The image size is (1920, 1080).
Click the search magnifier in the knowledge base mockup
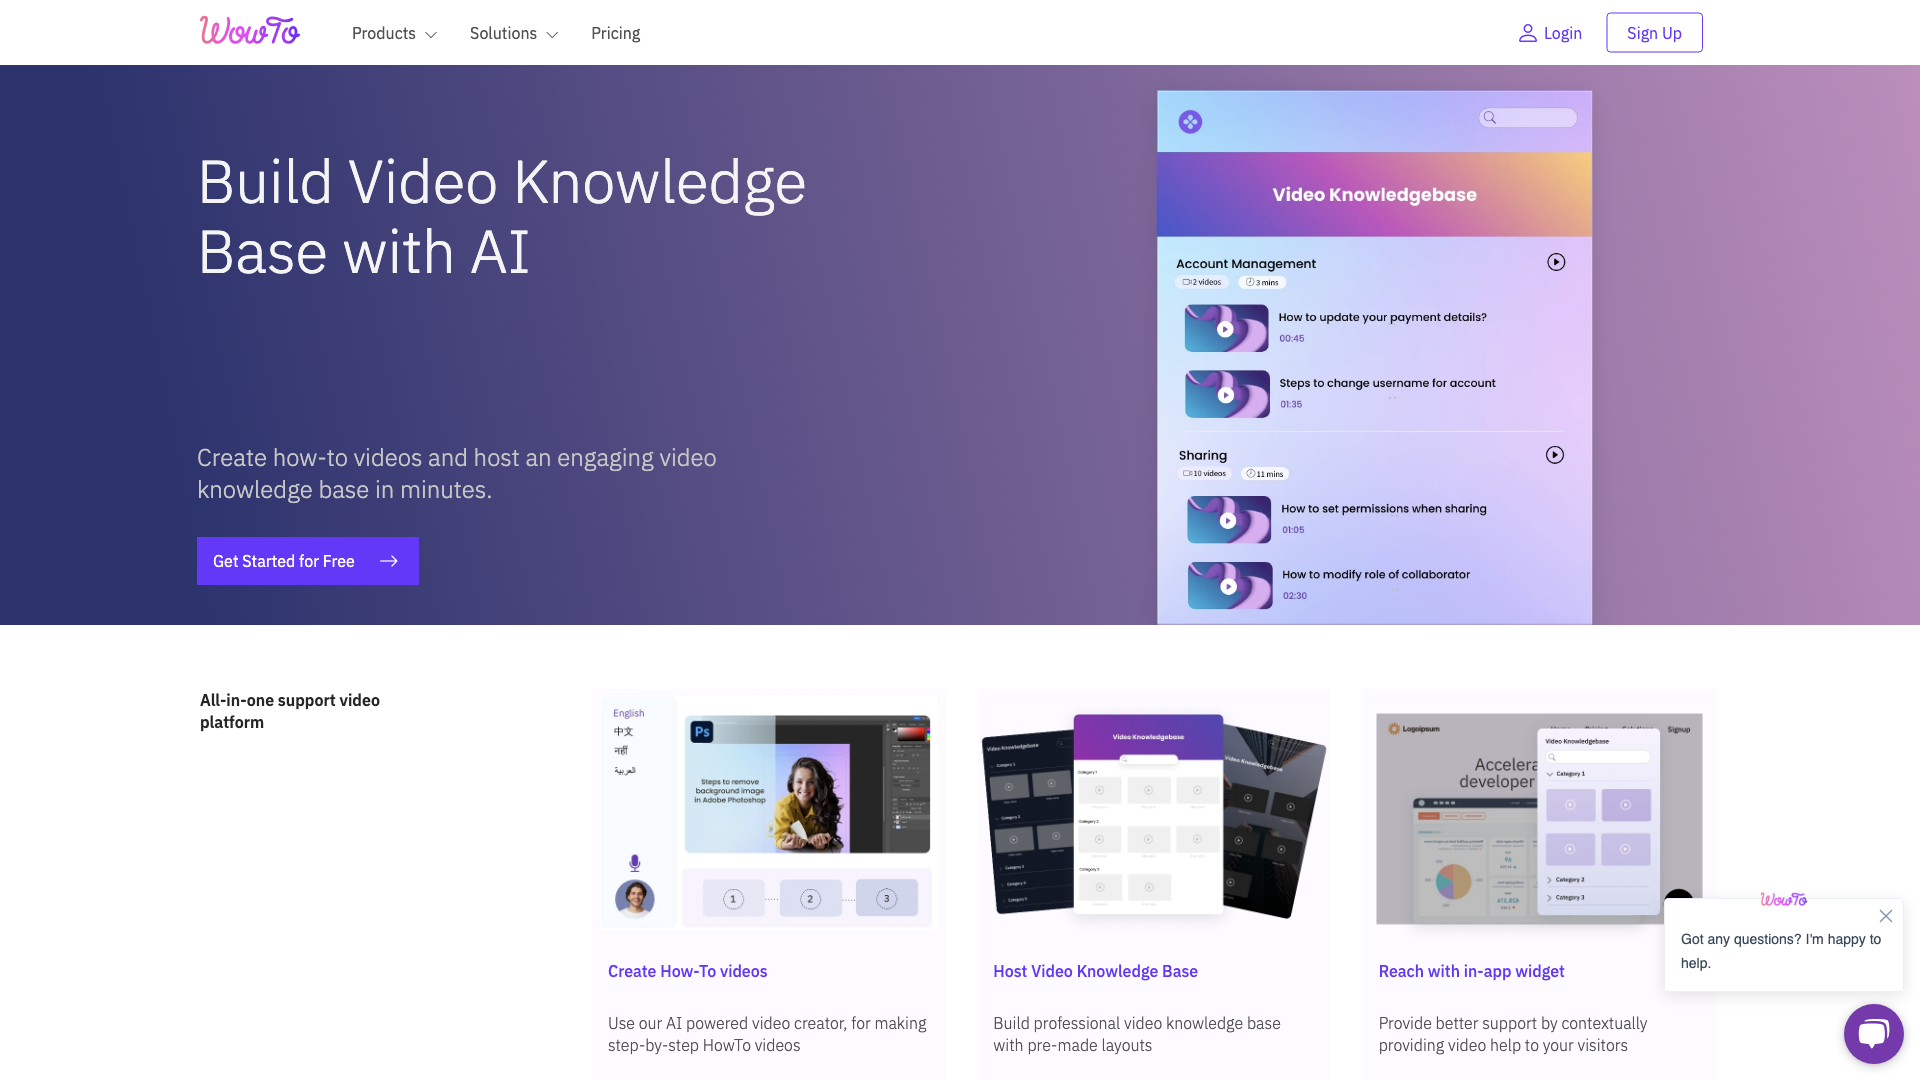pyautogui.click(x=1490, y=117)
